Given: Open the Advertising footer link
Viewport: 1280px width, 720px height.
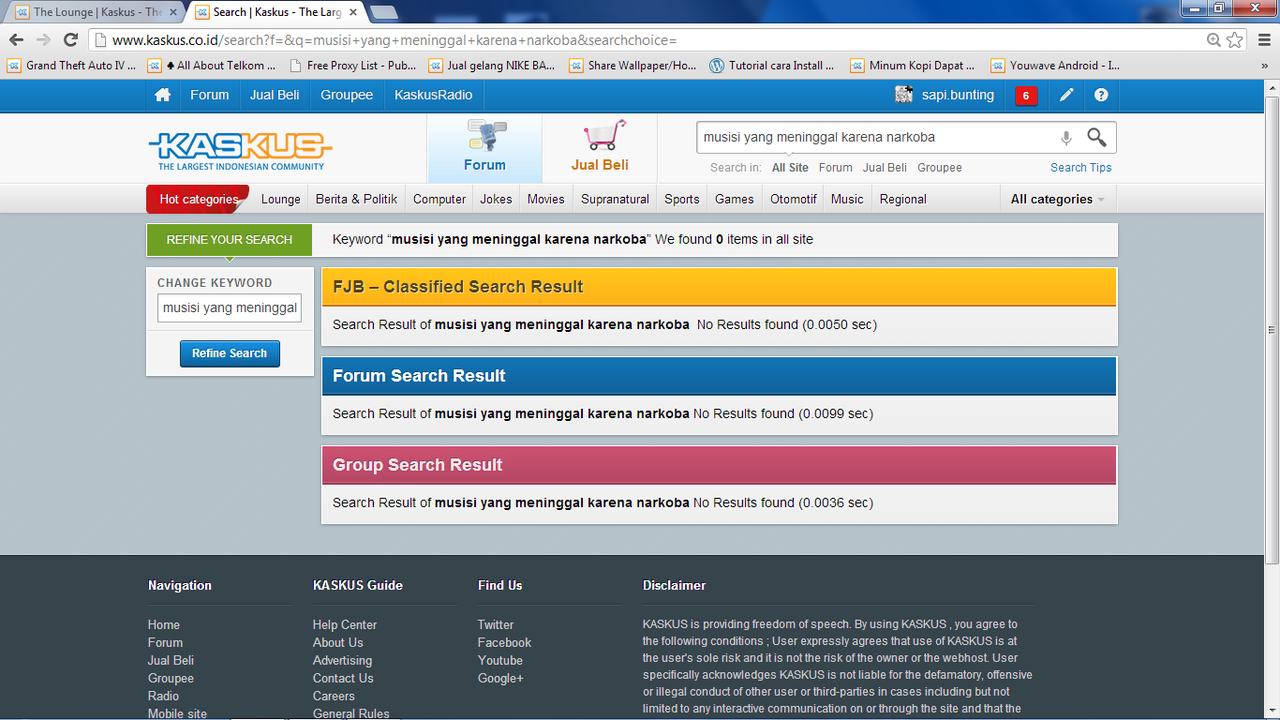Looking at the screenshot, I should pyautogui.click(x=342, y=661).
